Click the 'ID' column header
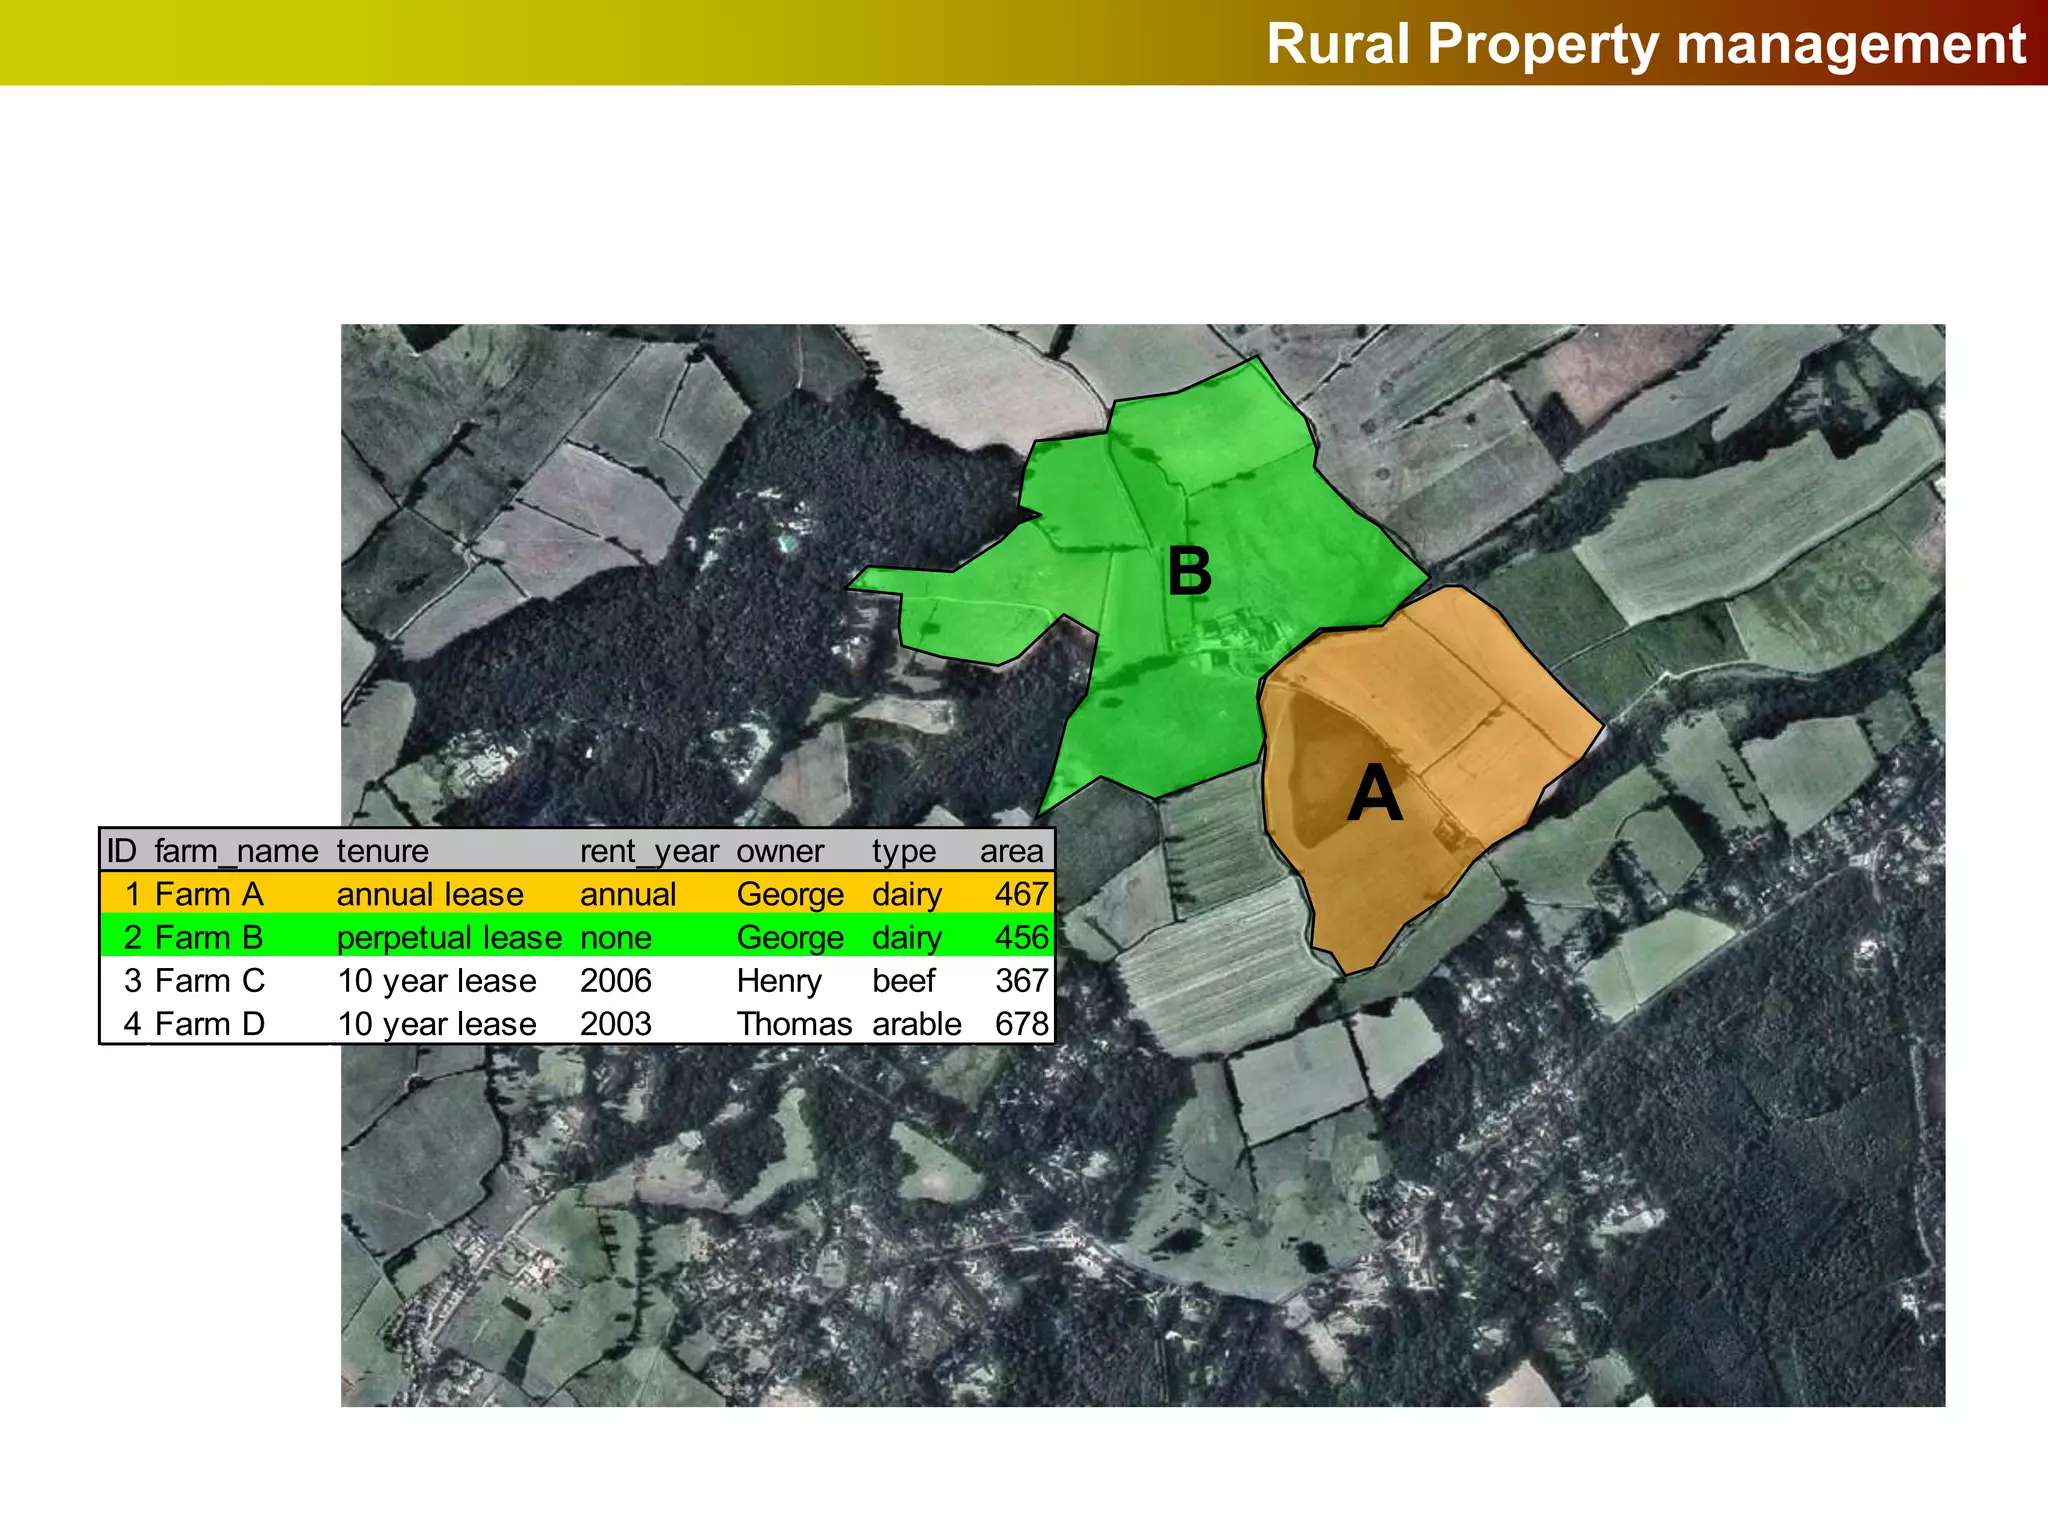 (121, 851)
